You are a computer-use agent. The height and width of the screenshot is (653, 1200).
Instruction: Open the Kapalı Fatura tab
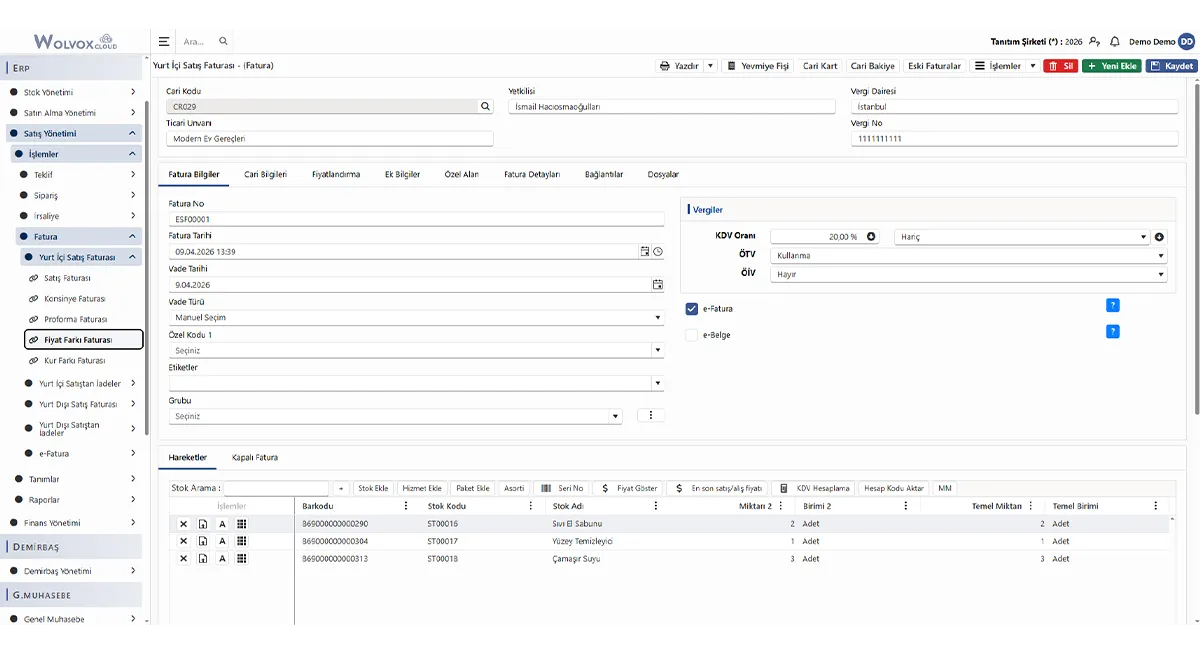(255, 457)
